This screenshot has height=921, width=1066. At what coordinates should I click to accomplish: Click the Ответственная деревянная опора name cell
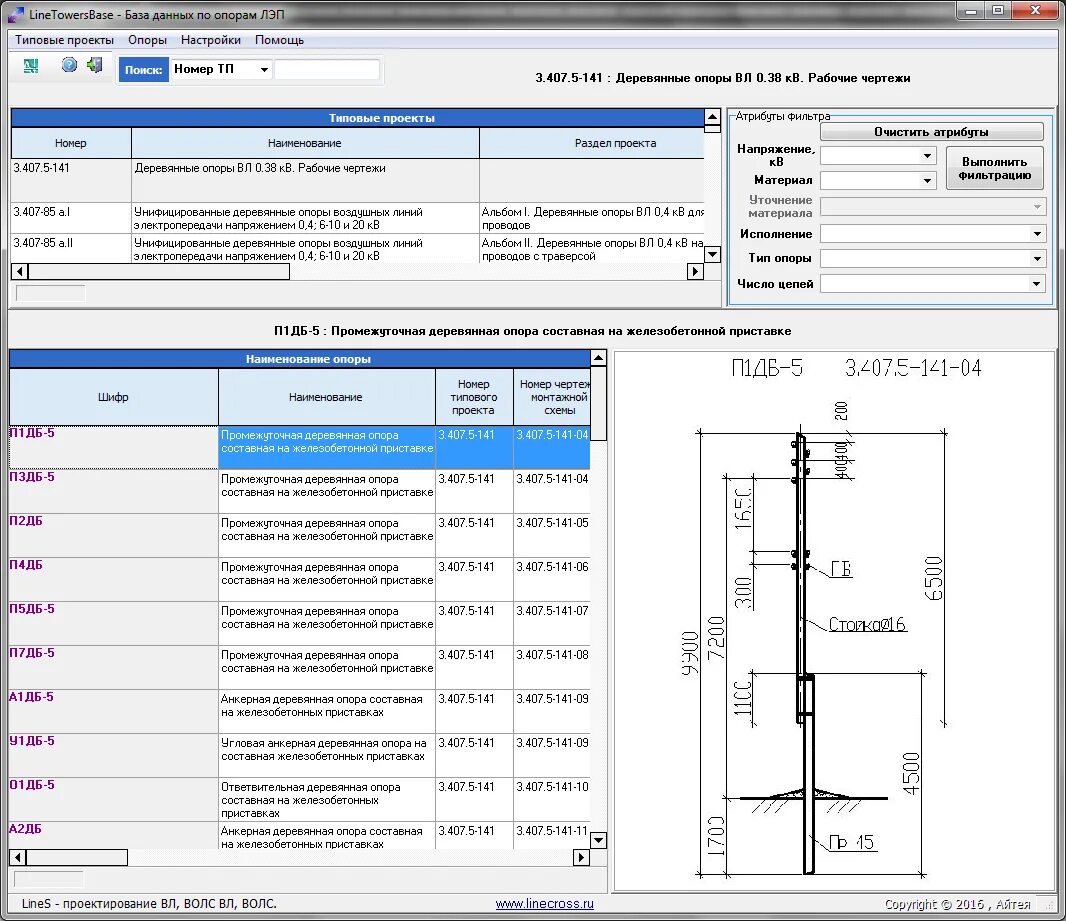[326, 799]
